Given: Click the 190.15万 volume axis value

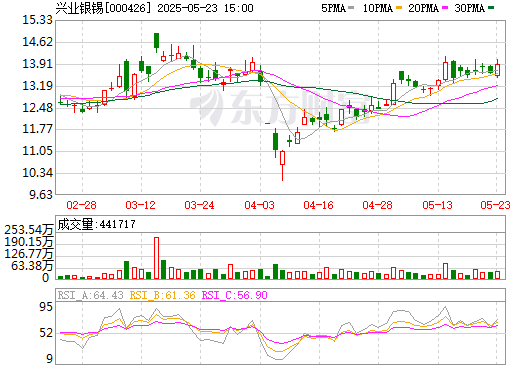Looking at the screenshot, I should [x=29, y=242].
